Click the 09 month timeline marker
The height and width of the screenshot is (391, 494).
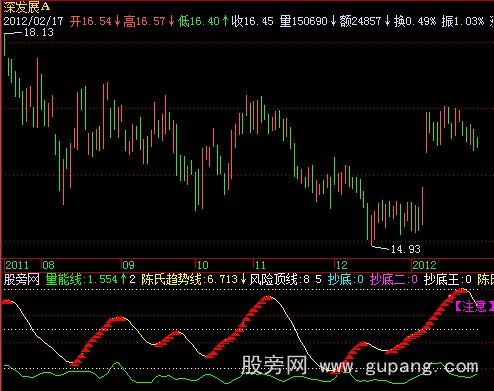click(x=128, y=265)
